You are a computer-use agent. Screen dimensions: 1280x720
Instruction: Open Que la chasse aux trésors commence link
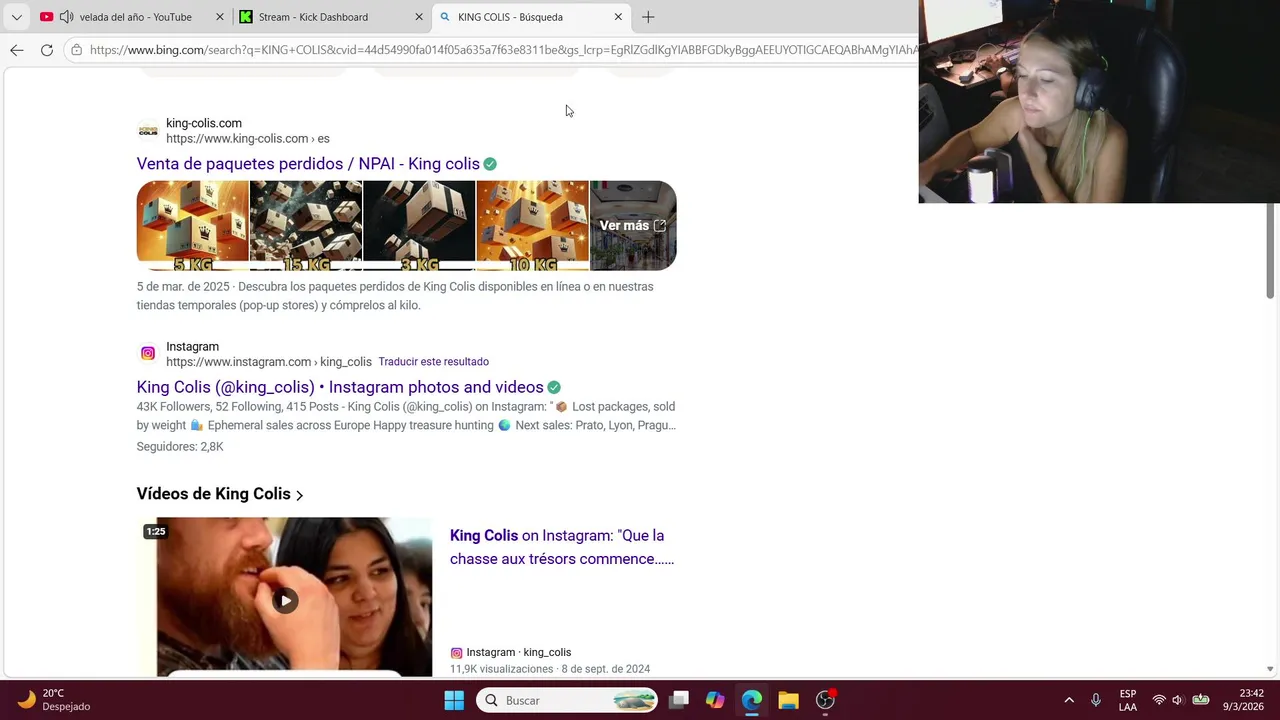click(562, 547)
